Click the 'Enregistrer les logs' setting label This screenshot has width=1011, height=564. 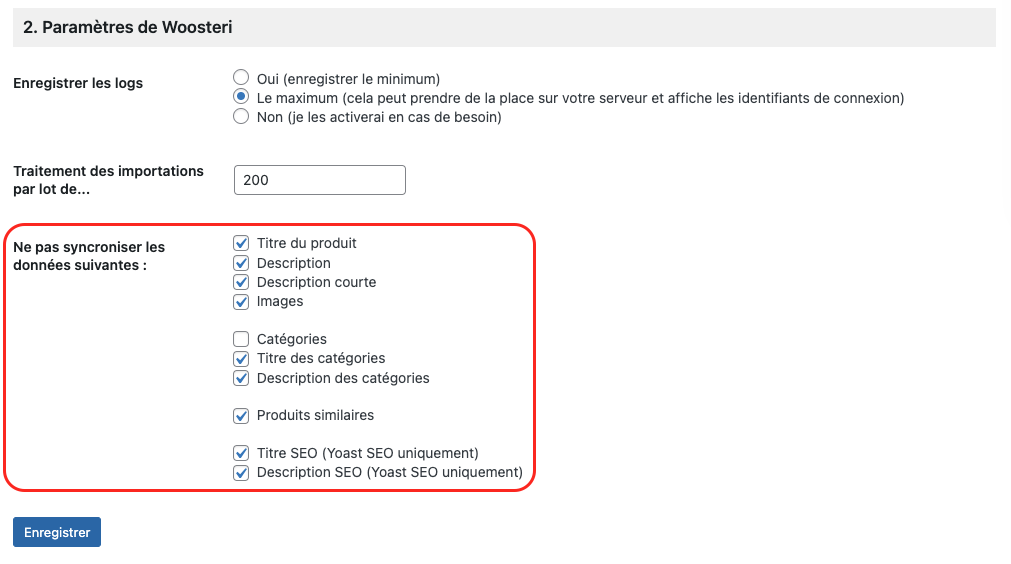78,83
